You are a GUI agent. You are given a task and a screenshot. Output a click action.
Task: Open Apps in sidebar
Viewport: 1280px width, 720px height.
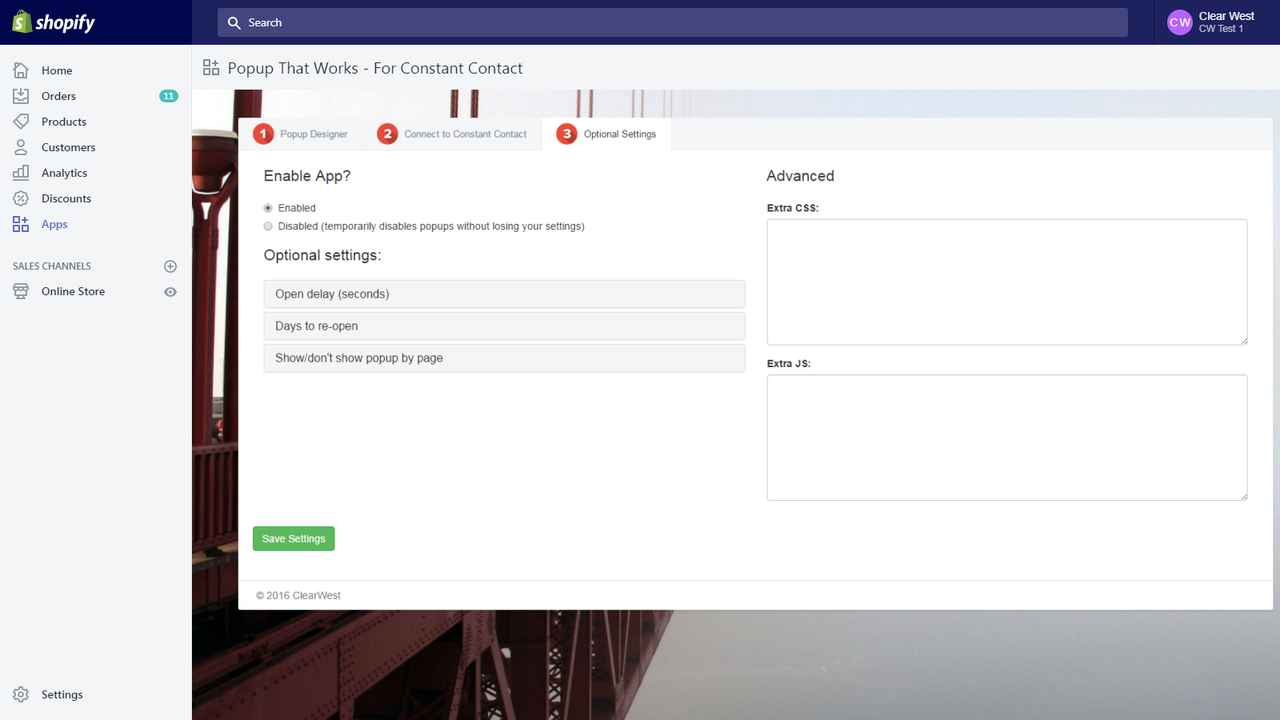[x=55, y=224]
